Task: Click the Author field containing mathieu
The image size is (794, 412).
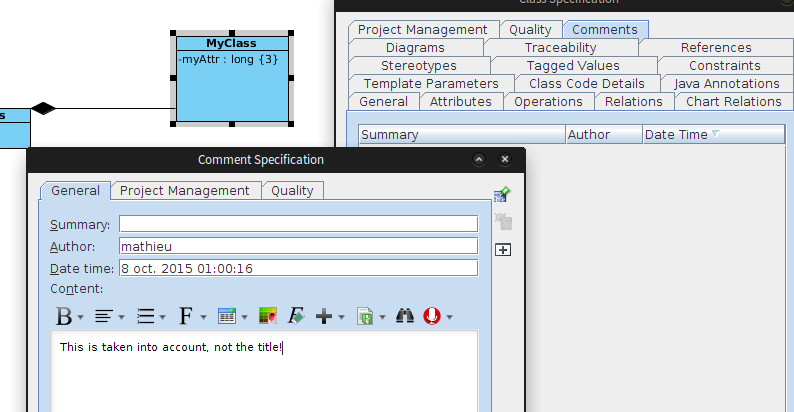Action: 298,246
